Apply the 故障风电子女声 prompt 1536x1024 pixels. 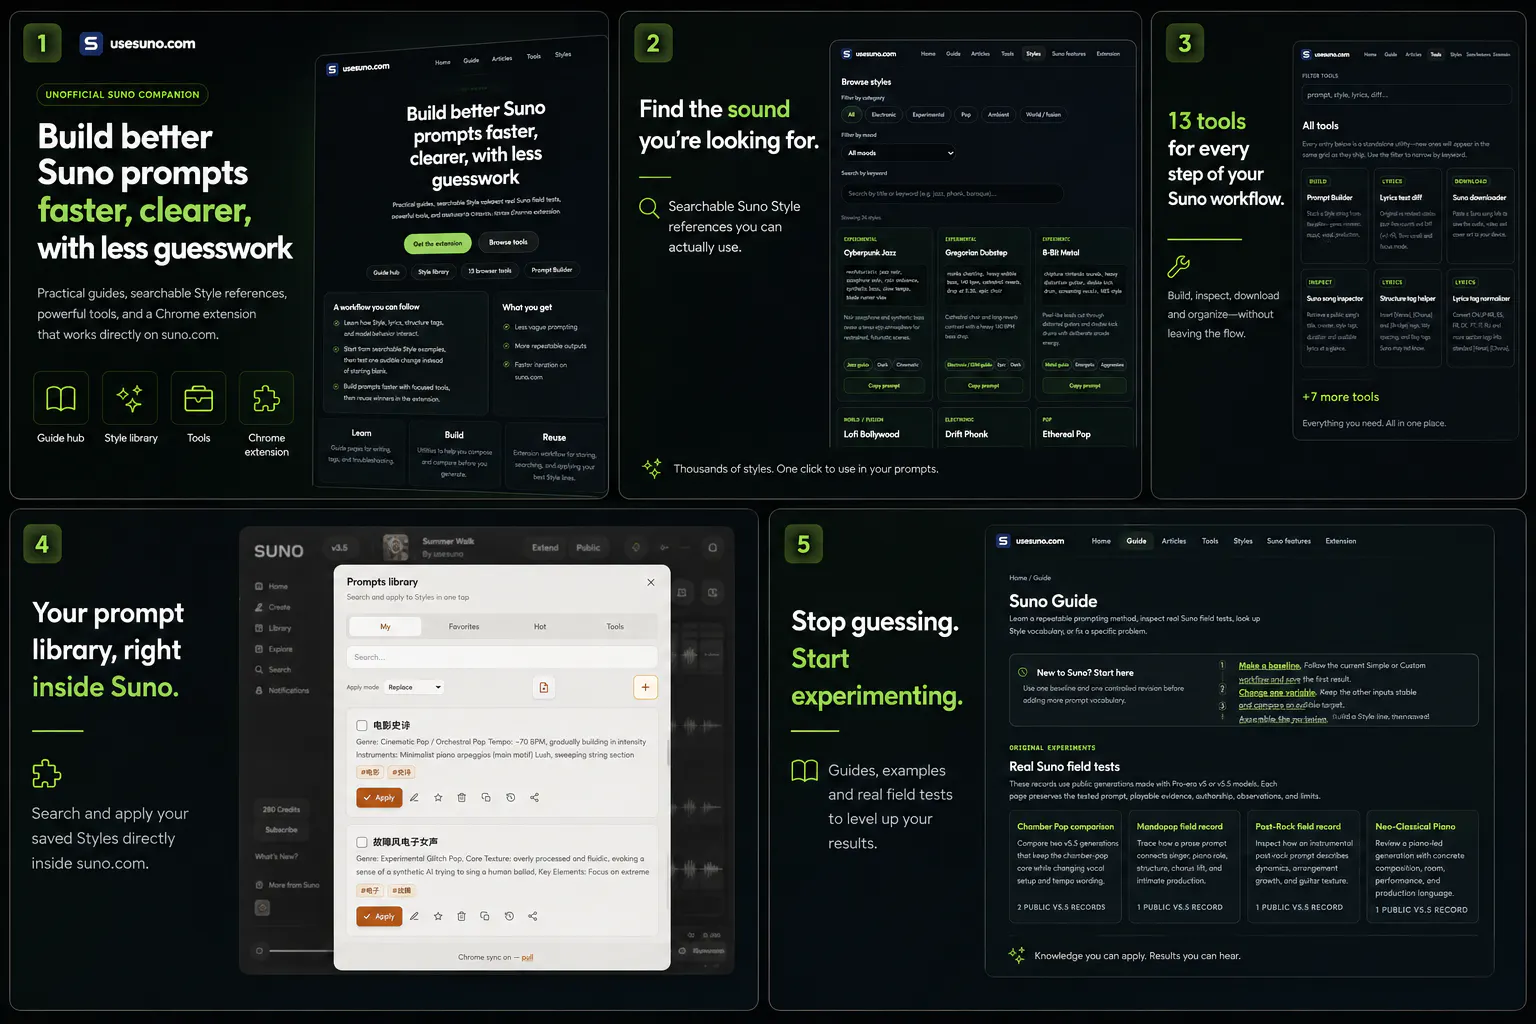click(x=379, y=916)
